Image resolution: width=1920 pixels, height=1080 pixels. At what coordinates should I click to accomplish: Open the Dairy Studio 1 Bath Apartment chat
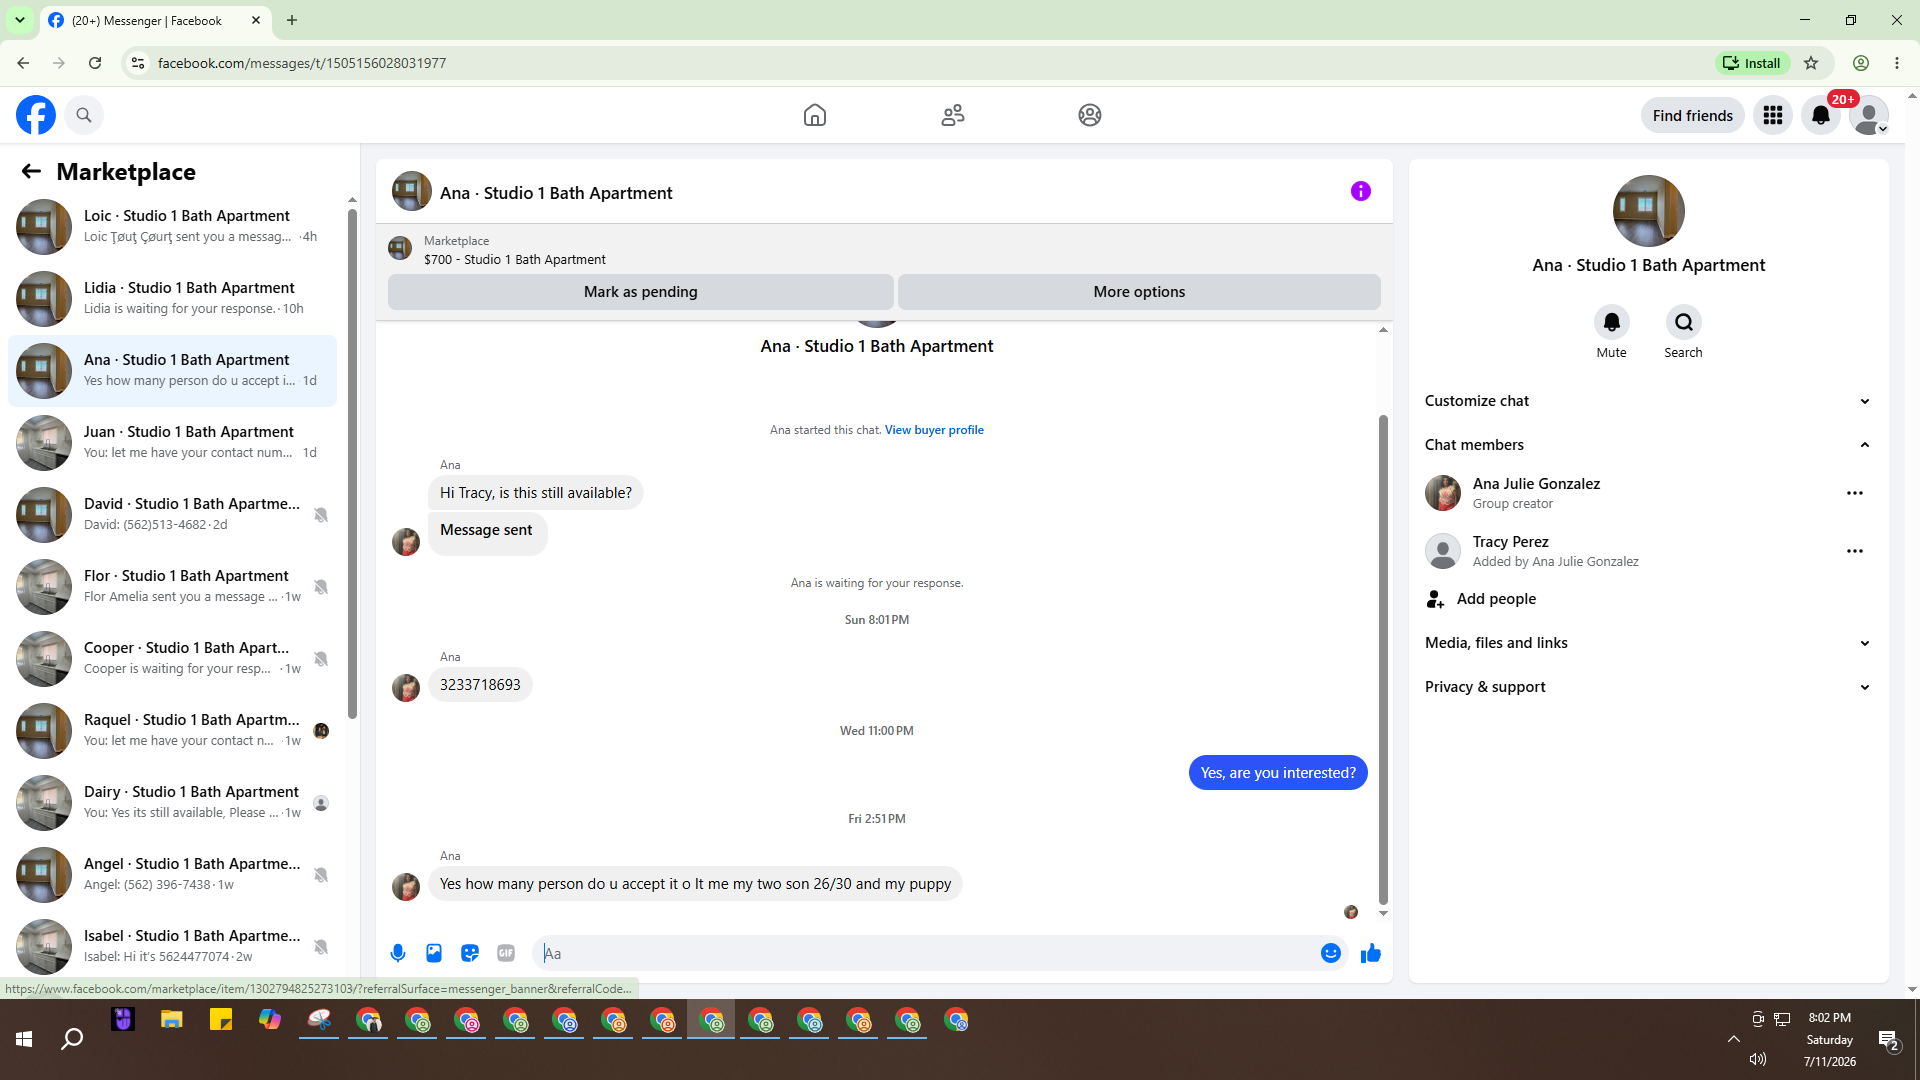pos(172,803)
